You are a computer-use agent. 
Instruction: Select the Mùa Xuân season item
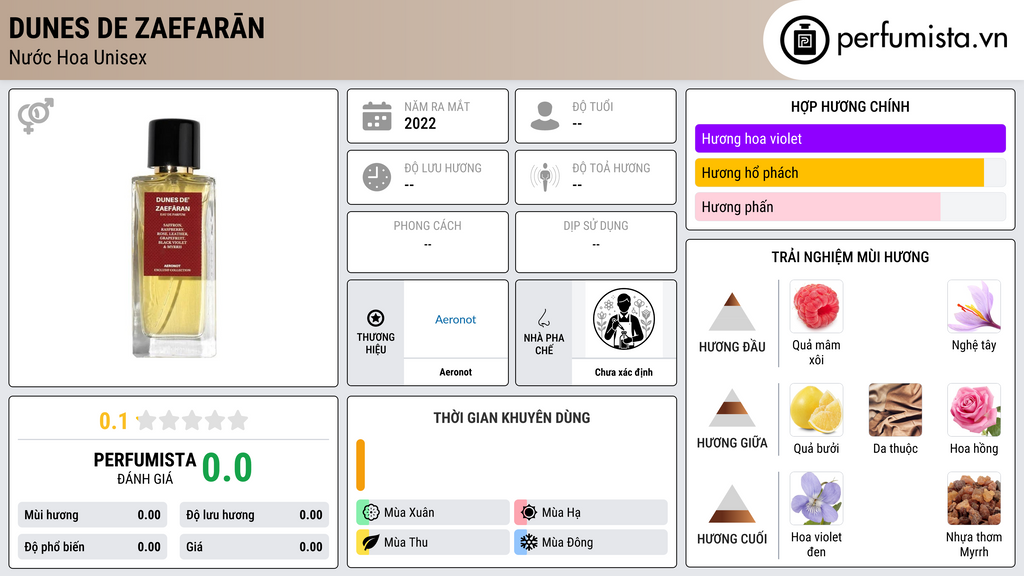pyautogui.click(x=433, y=513)
